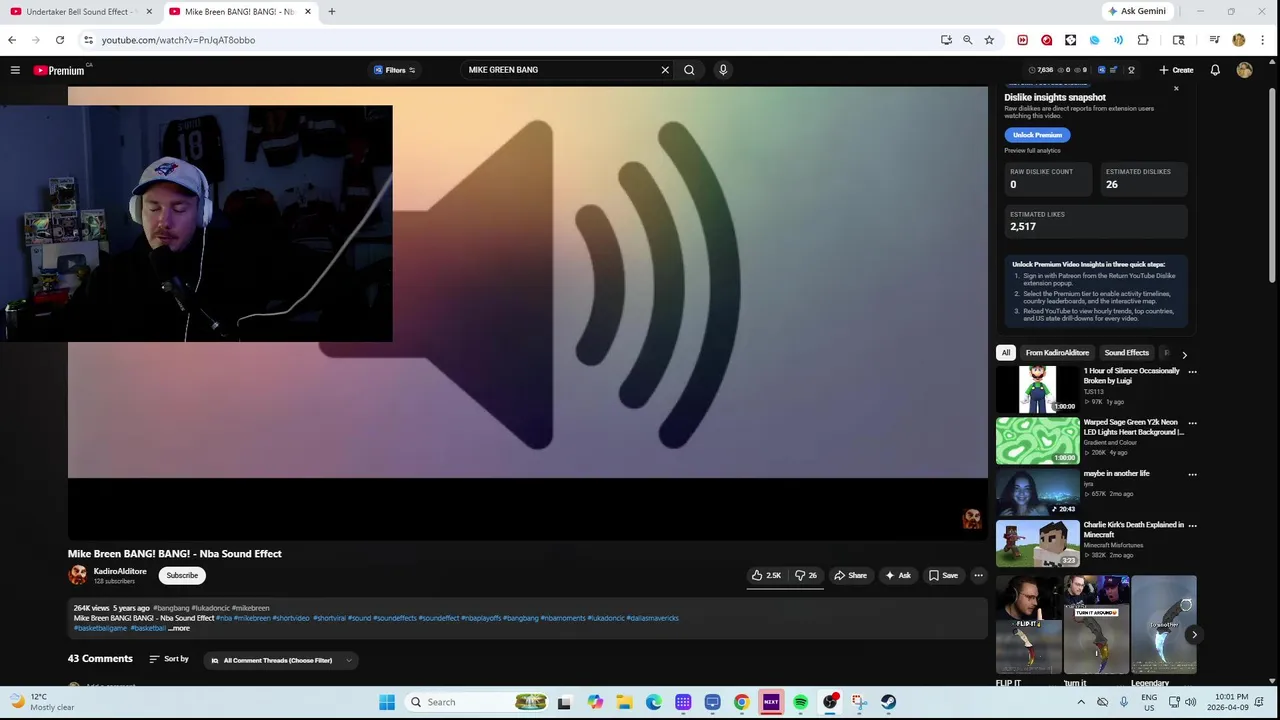The height and width of the screenshot is (720, 1280).
Task: Open options for 1 Hour of Silence video
Action: point(1192,372)
